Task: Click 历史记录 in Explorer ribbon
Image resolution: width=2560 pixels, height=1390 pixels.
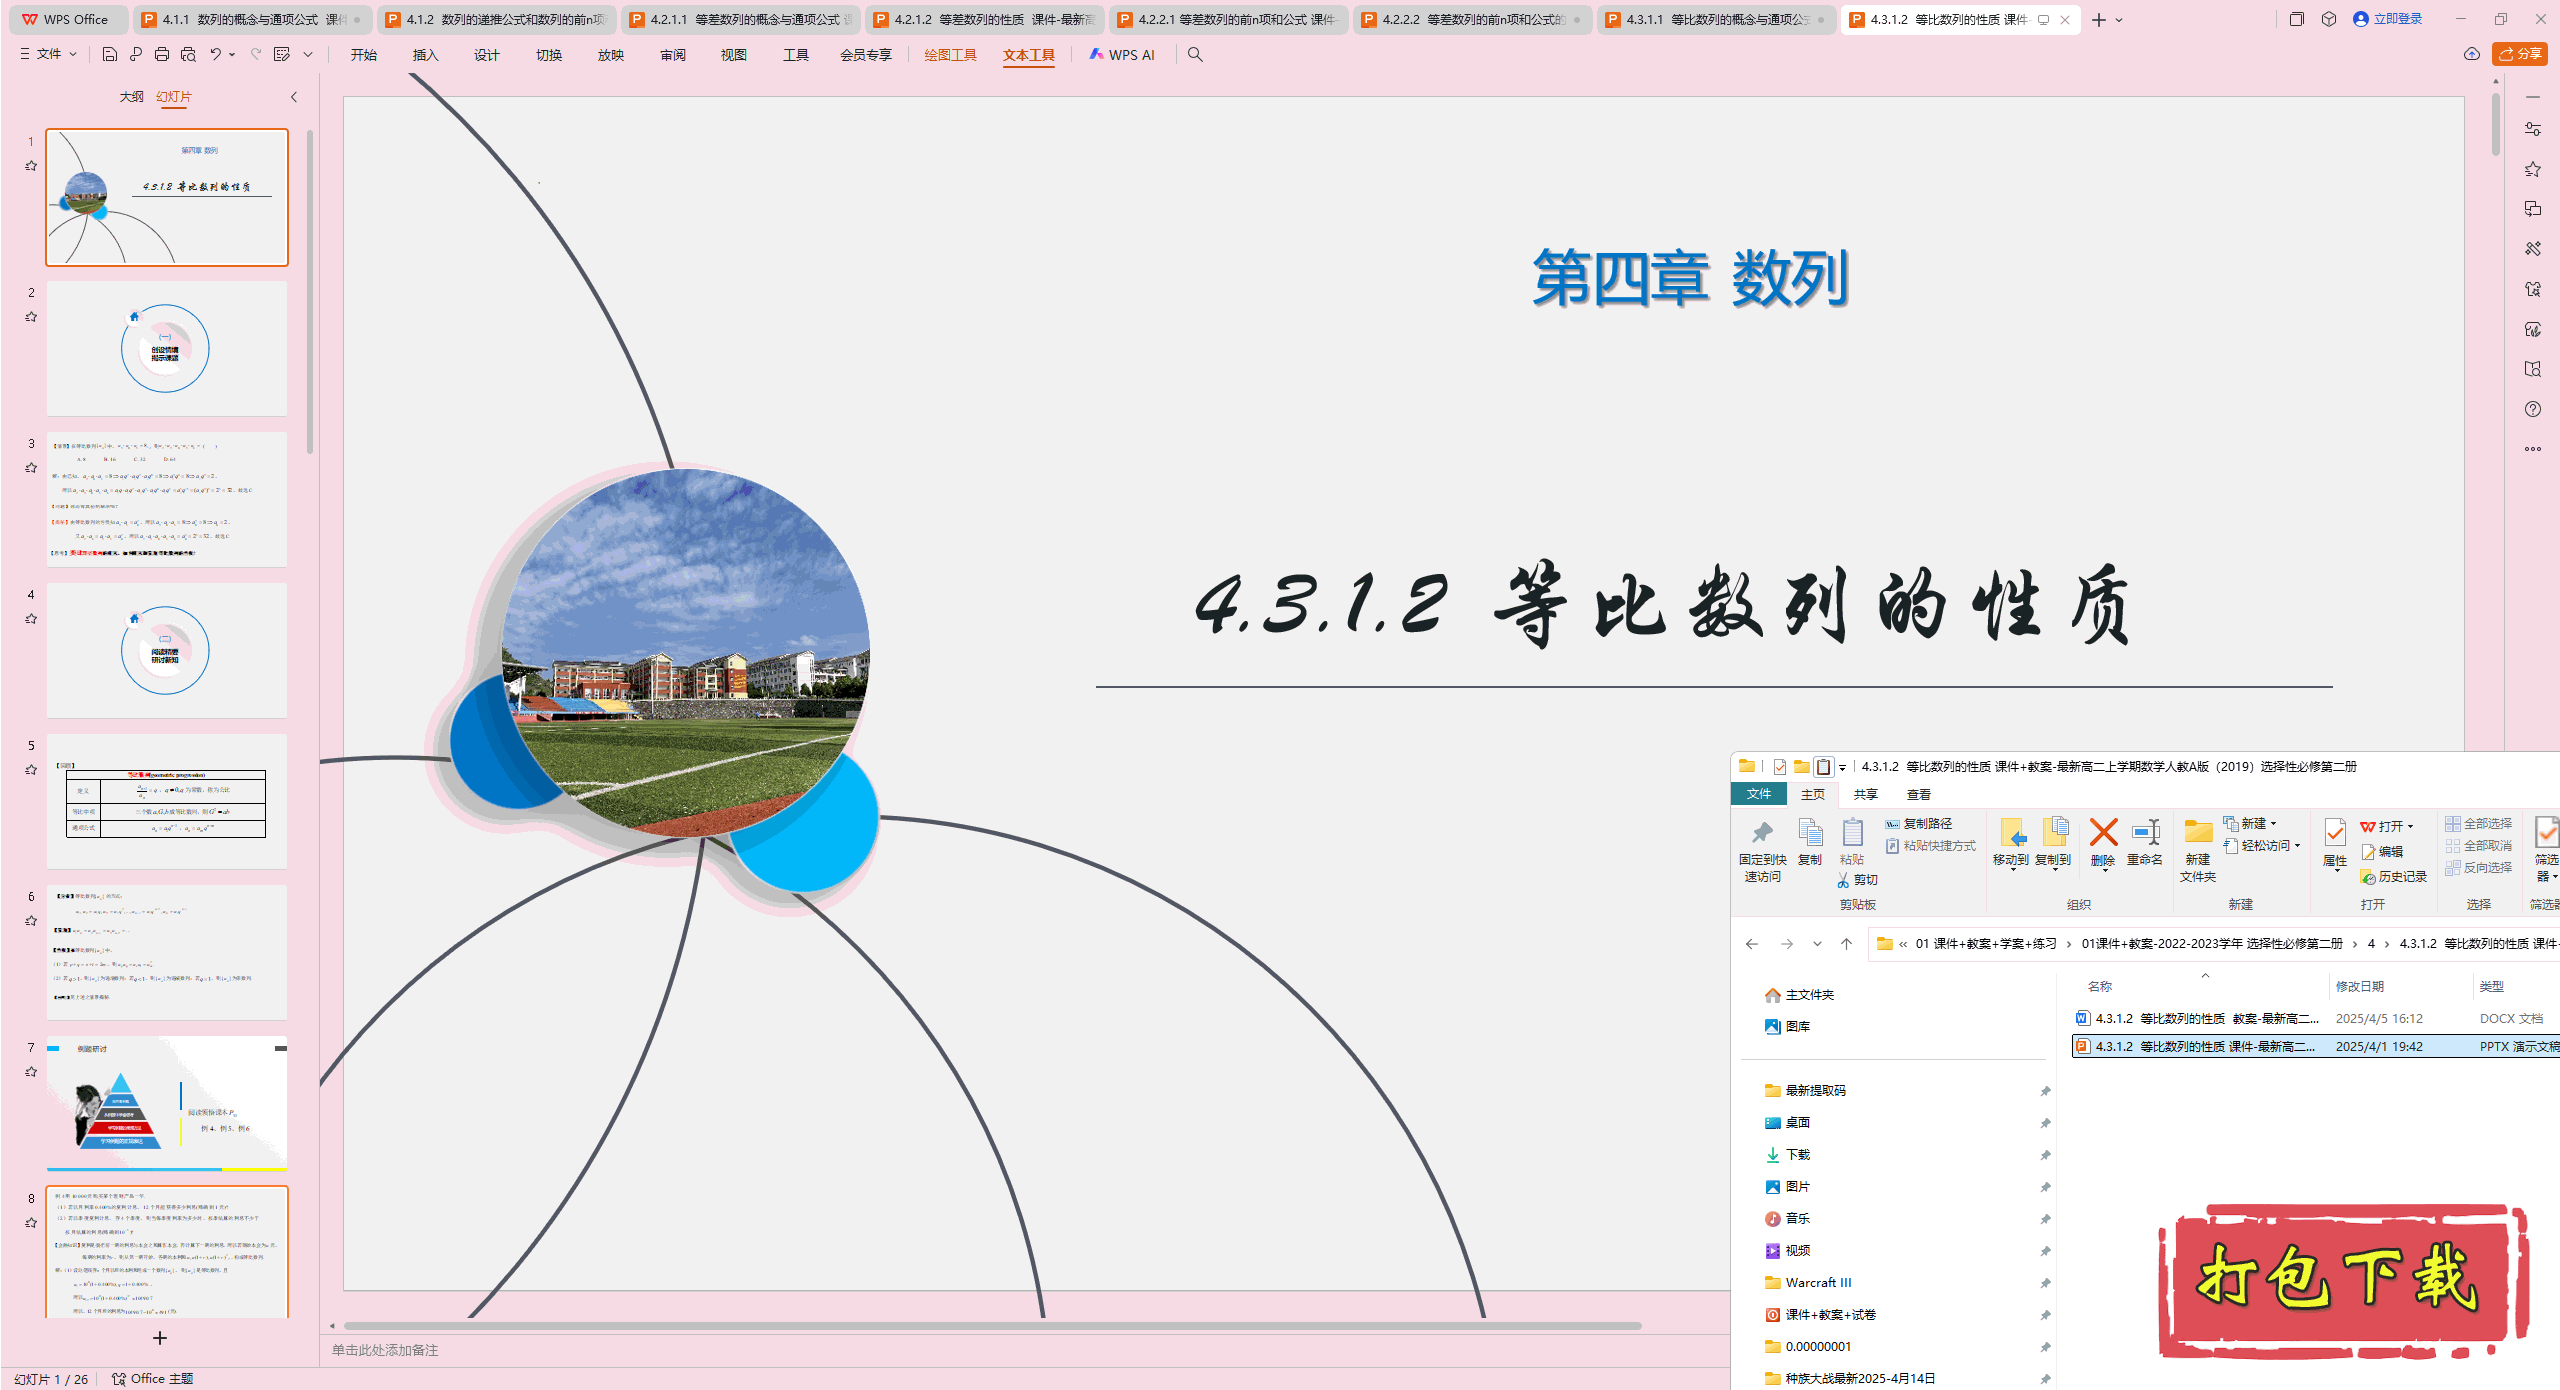Action: coord(2393,877)
